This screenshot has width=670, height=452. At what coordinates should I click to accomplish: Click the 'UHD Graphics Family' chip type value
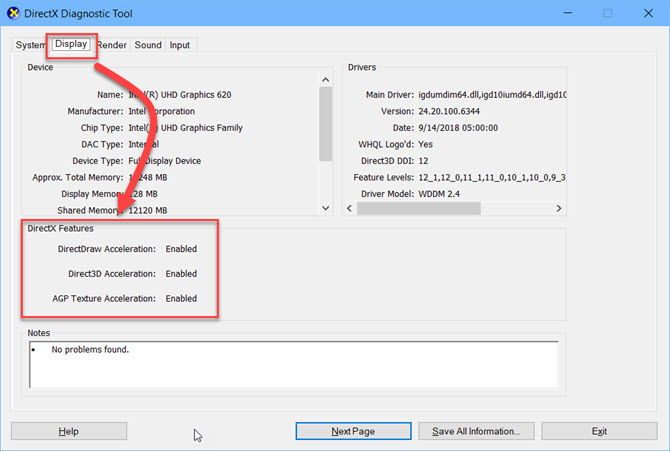202,128
